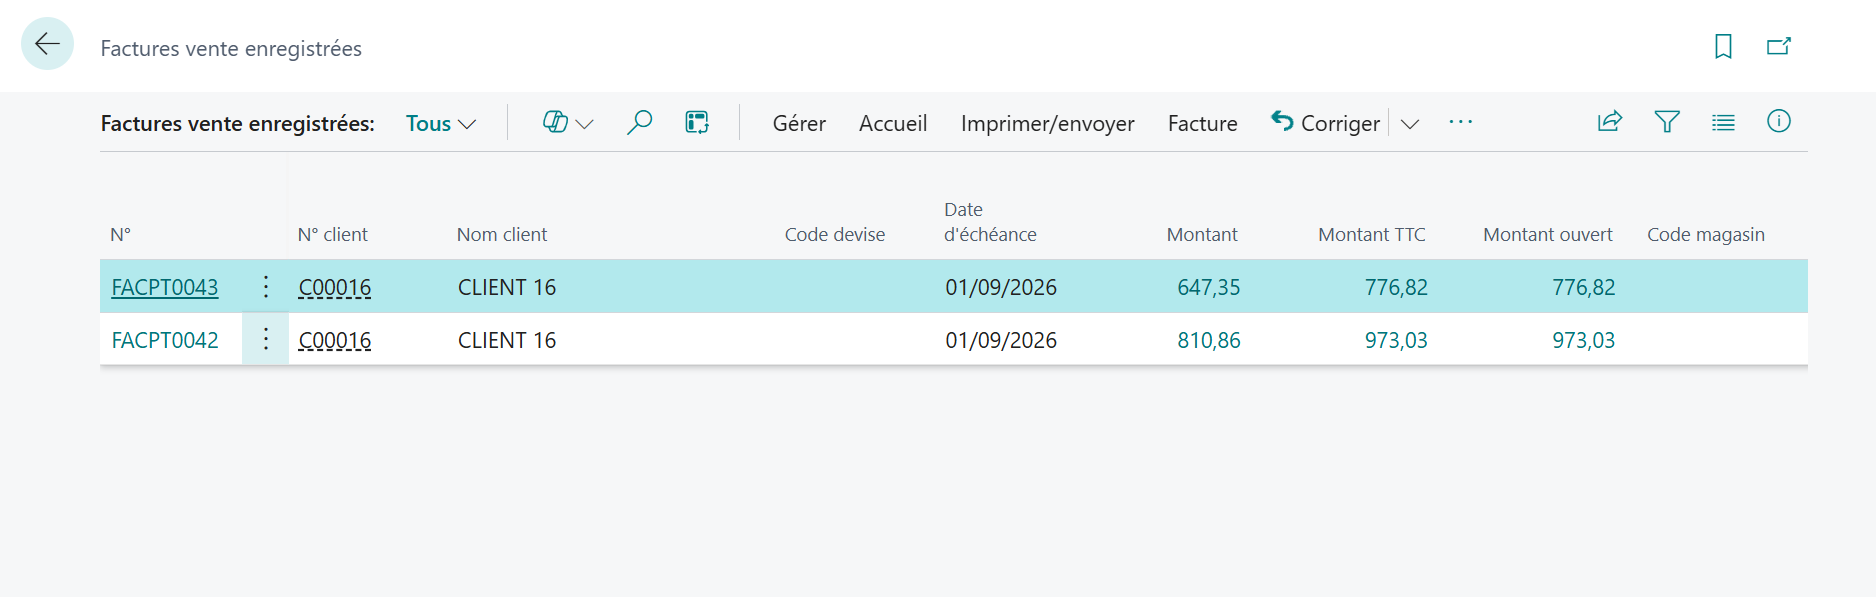This screenshot has height=597, width=1876.
Task: Open the Gérer menu
Action: click(x=799, y=124)
